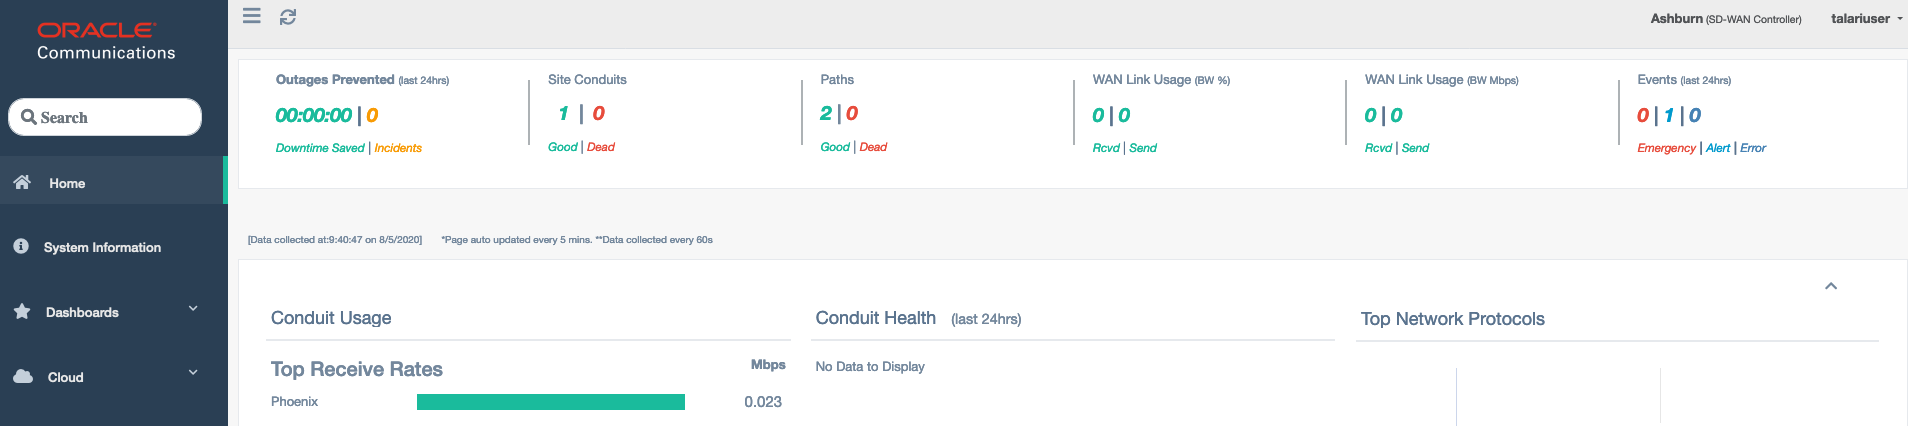The image size is (1908, 426).
Task: Expand the Dashboards submenu chevron
Action: point(193,308)
